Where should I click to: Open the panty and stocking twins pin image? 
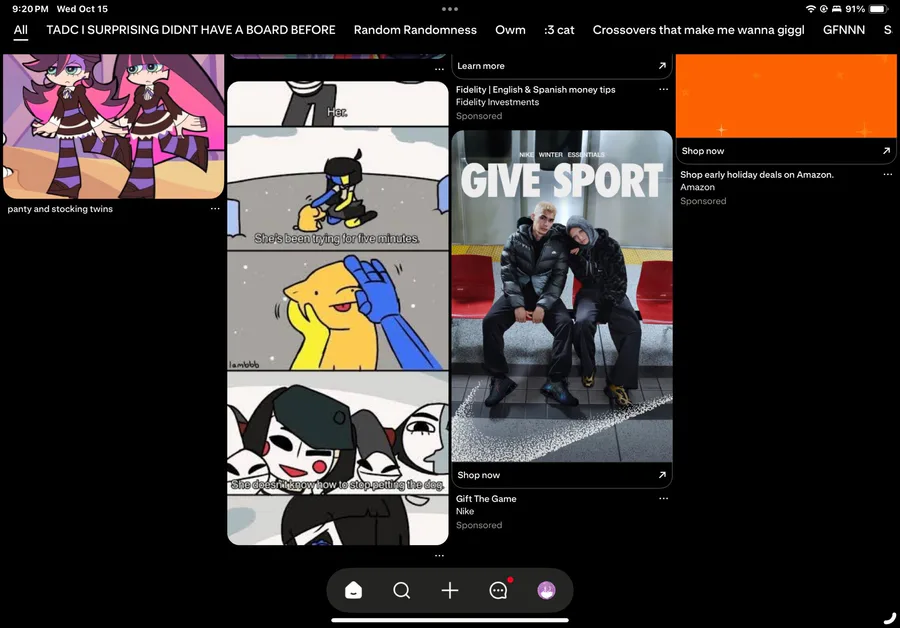113,126
